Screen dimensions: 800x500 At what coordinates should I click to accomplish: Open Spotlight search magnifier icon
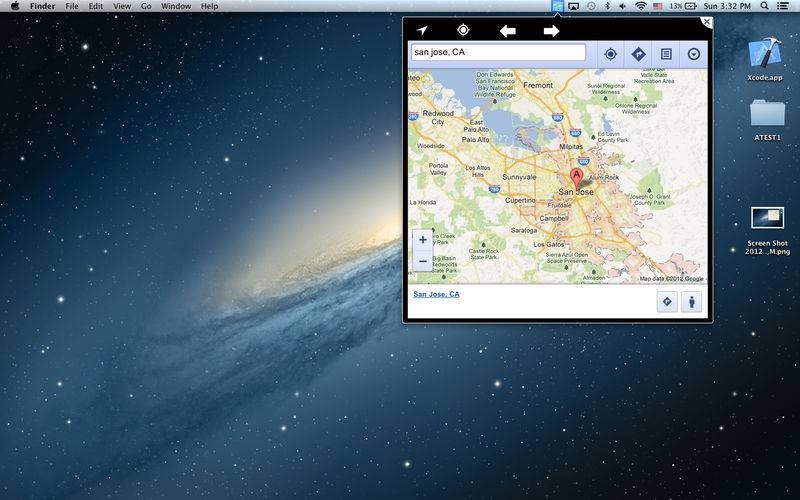click(x=764, y=6)
